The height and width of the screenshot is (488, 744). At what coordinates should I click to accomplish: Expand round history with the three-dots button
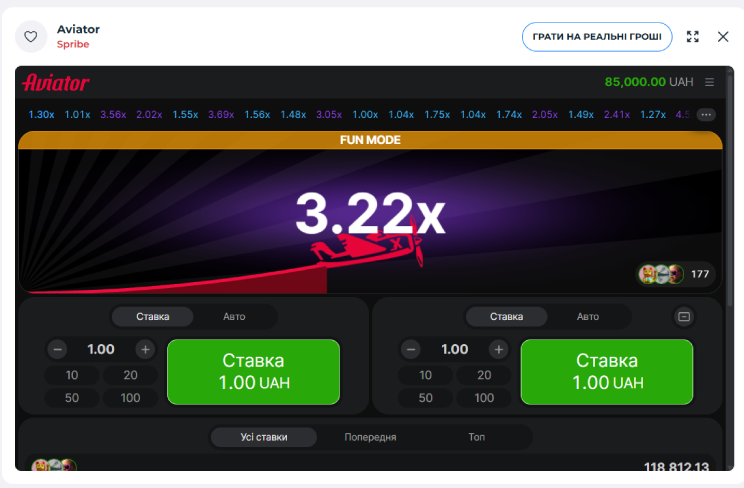706,115
